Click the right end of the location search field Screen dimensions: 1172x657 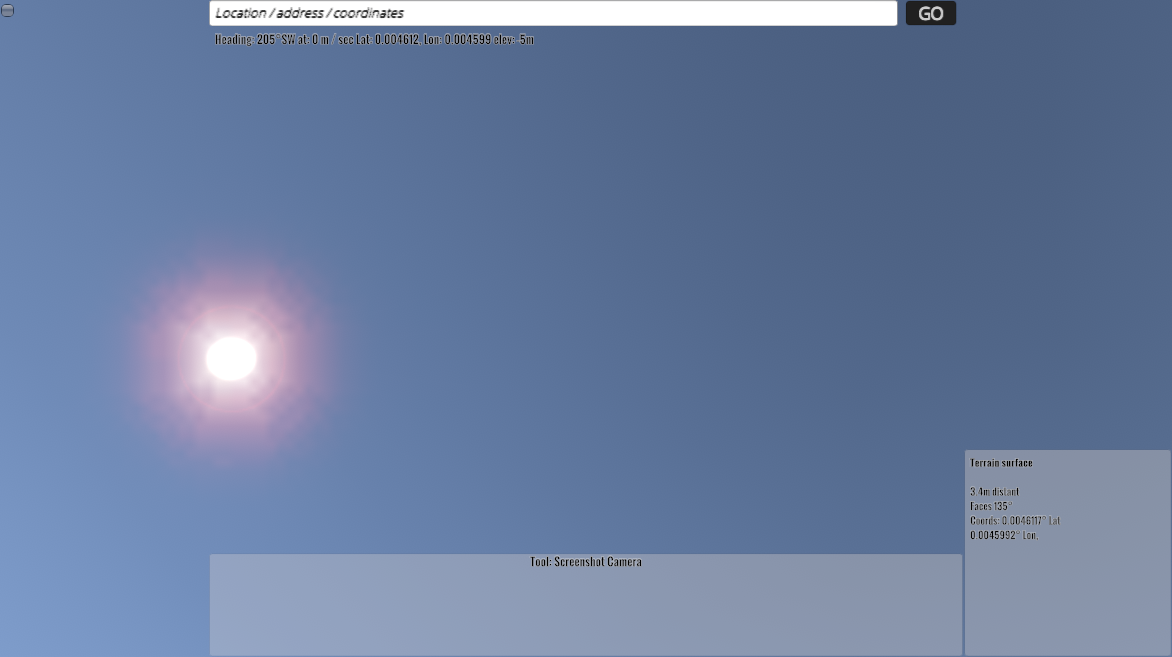click(x=880, y=13)
